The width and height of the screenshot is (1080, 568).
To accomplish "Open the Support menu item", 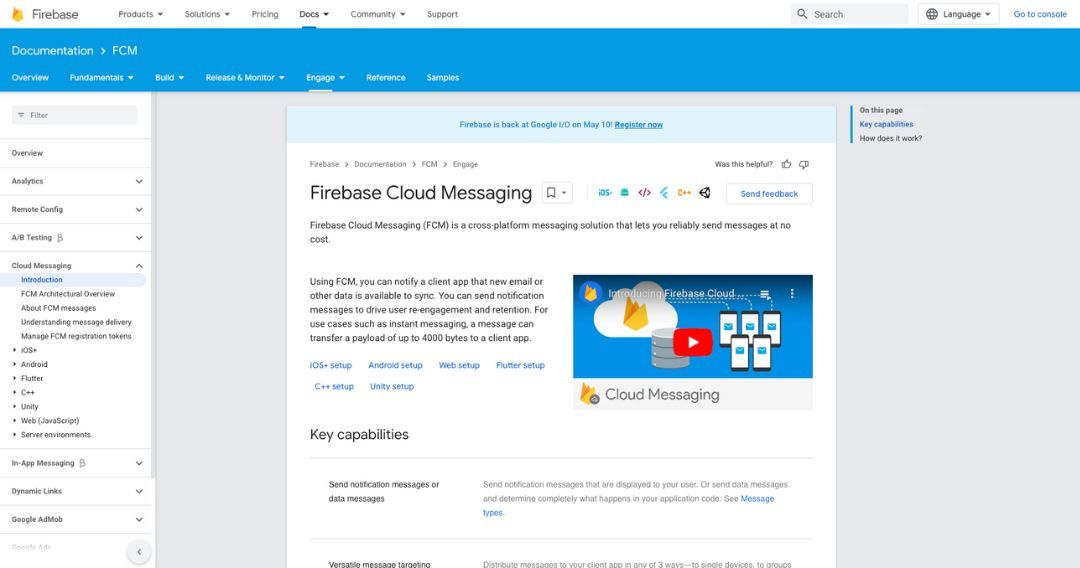I will tap(442, 14).
